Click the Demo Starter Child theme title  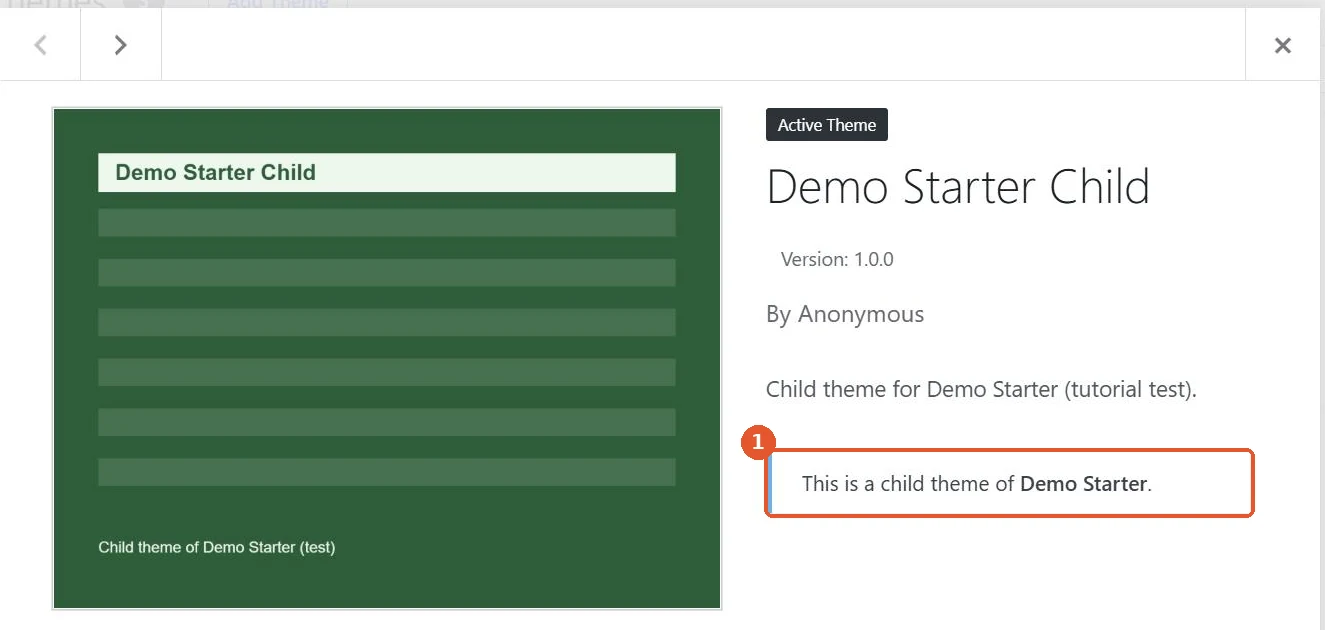point(958,187)
